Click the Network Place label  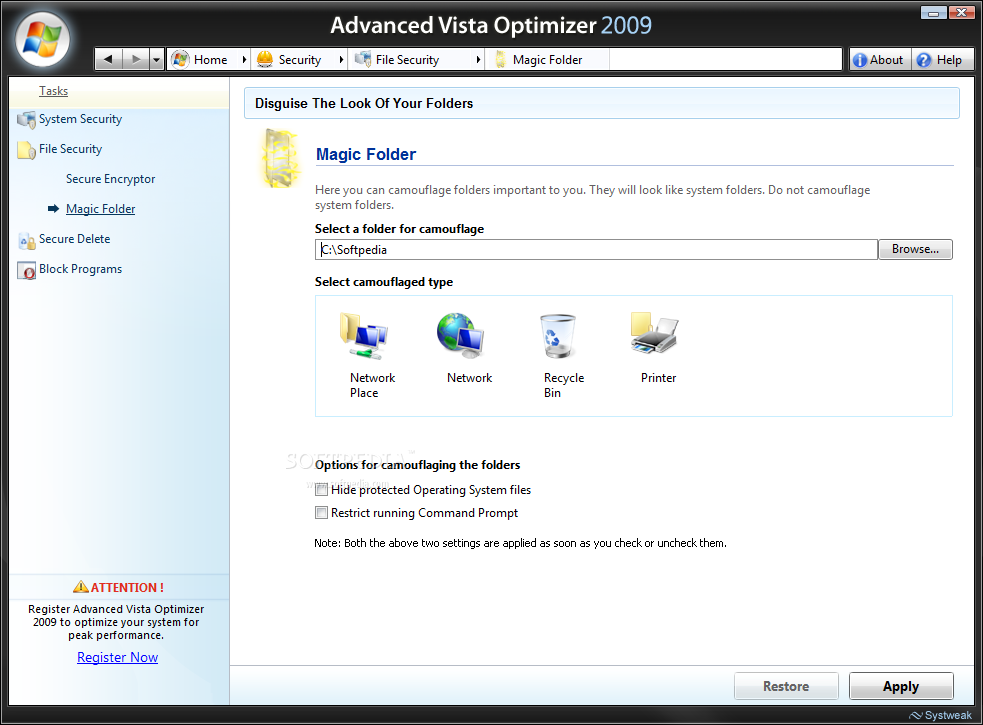tap(372, 385)
